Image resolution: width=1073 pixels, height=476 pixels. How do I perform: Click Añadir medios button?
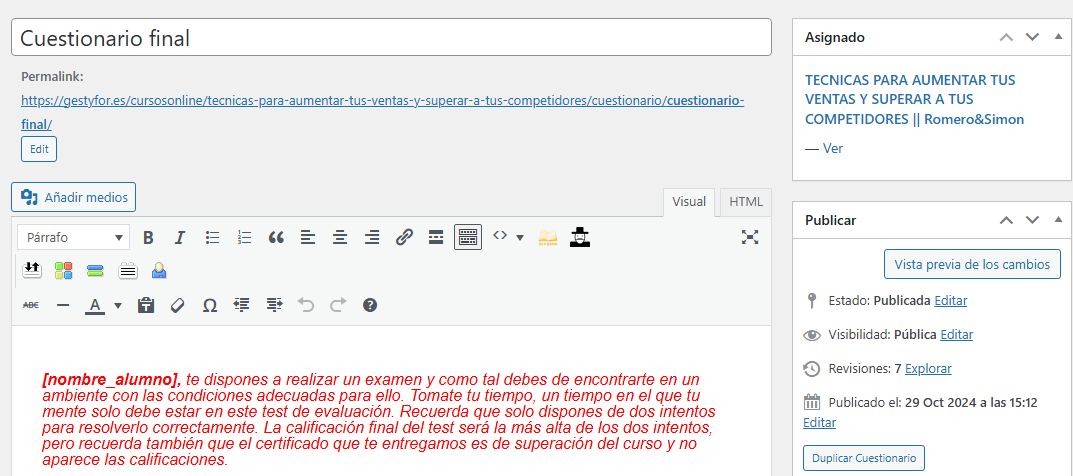[x=74, y=197]
